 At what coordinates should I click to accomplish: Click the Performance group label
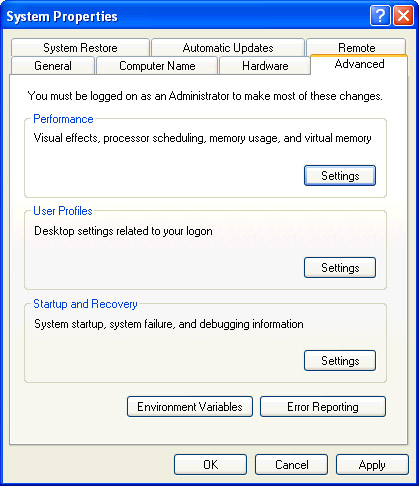[63, 119]
